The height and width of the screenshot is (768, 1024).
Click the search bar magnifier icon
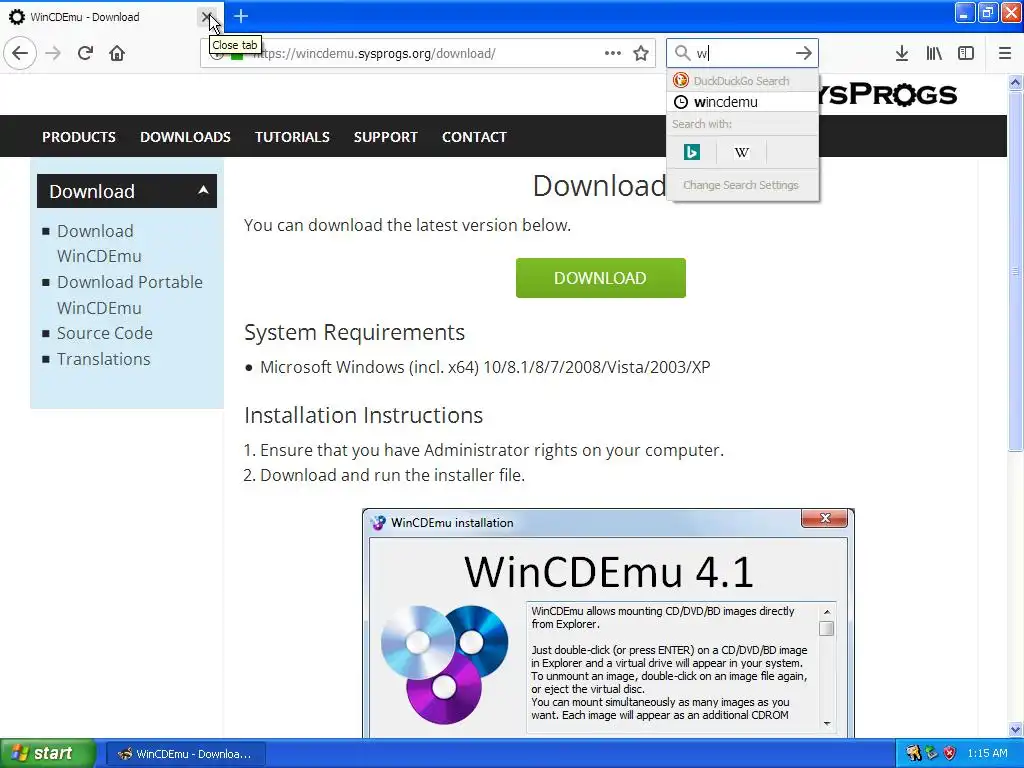click(682, 53)
